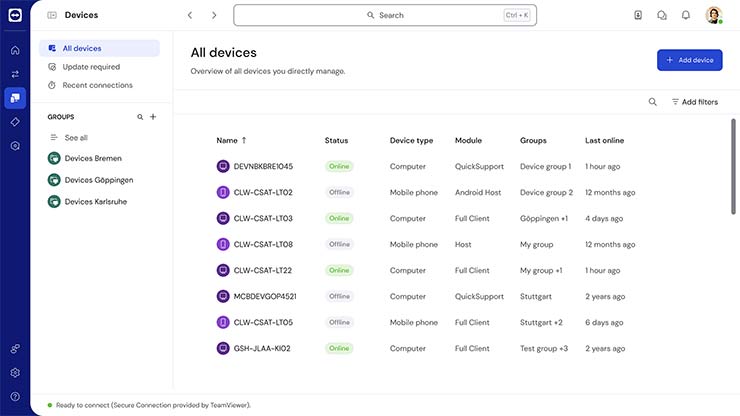The width and height of the screenshot is (740, 416).
Task: Focus the top Search field
Action: 385,15
